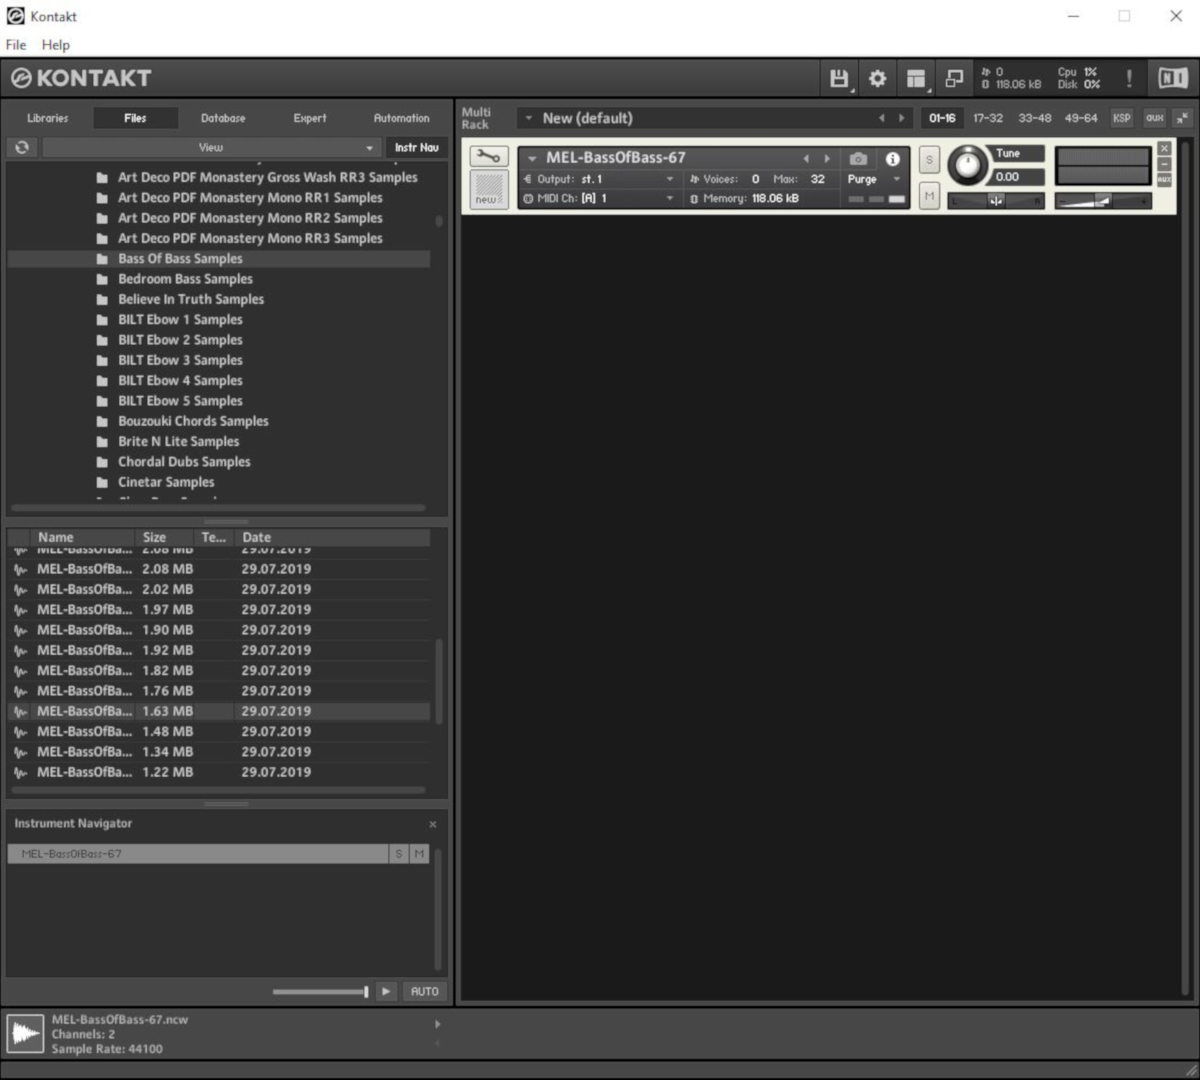This screenshot has width=1200, height=1080.
Task: Sort file list by Name column
Action: pos(84,537)
